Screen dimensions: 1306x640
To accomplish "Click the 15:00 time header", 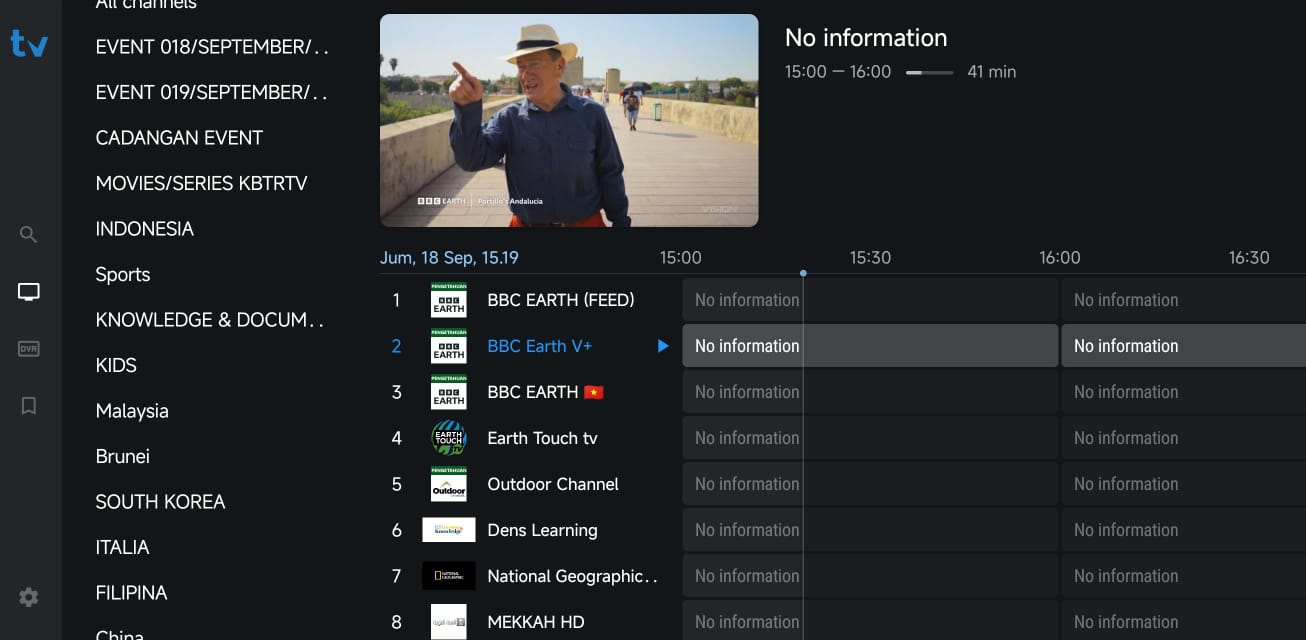I will (x=681, y=258).
